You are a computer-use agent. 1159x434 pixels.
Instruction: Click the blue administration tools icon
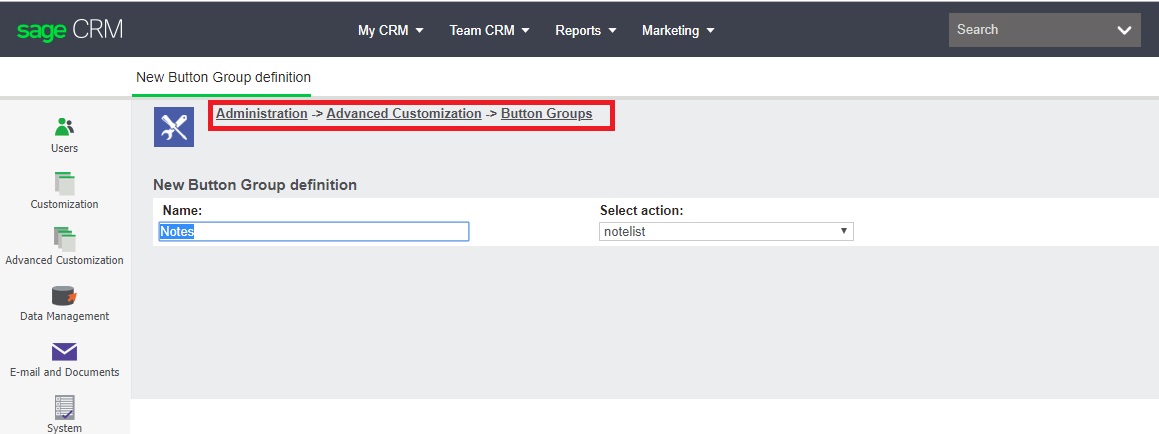click(174, 127)
